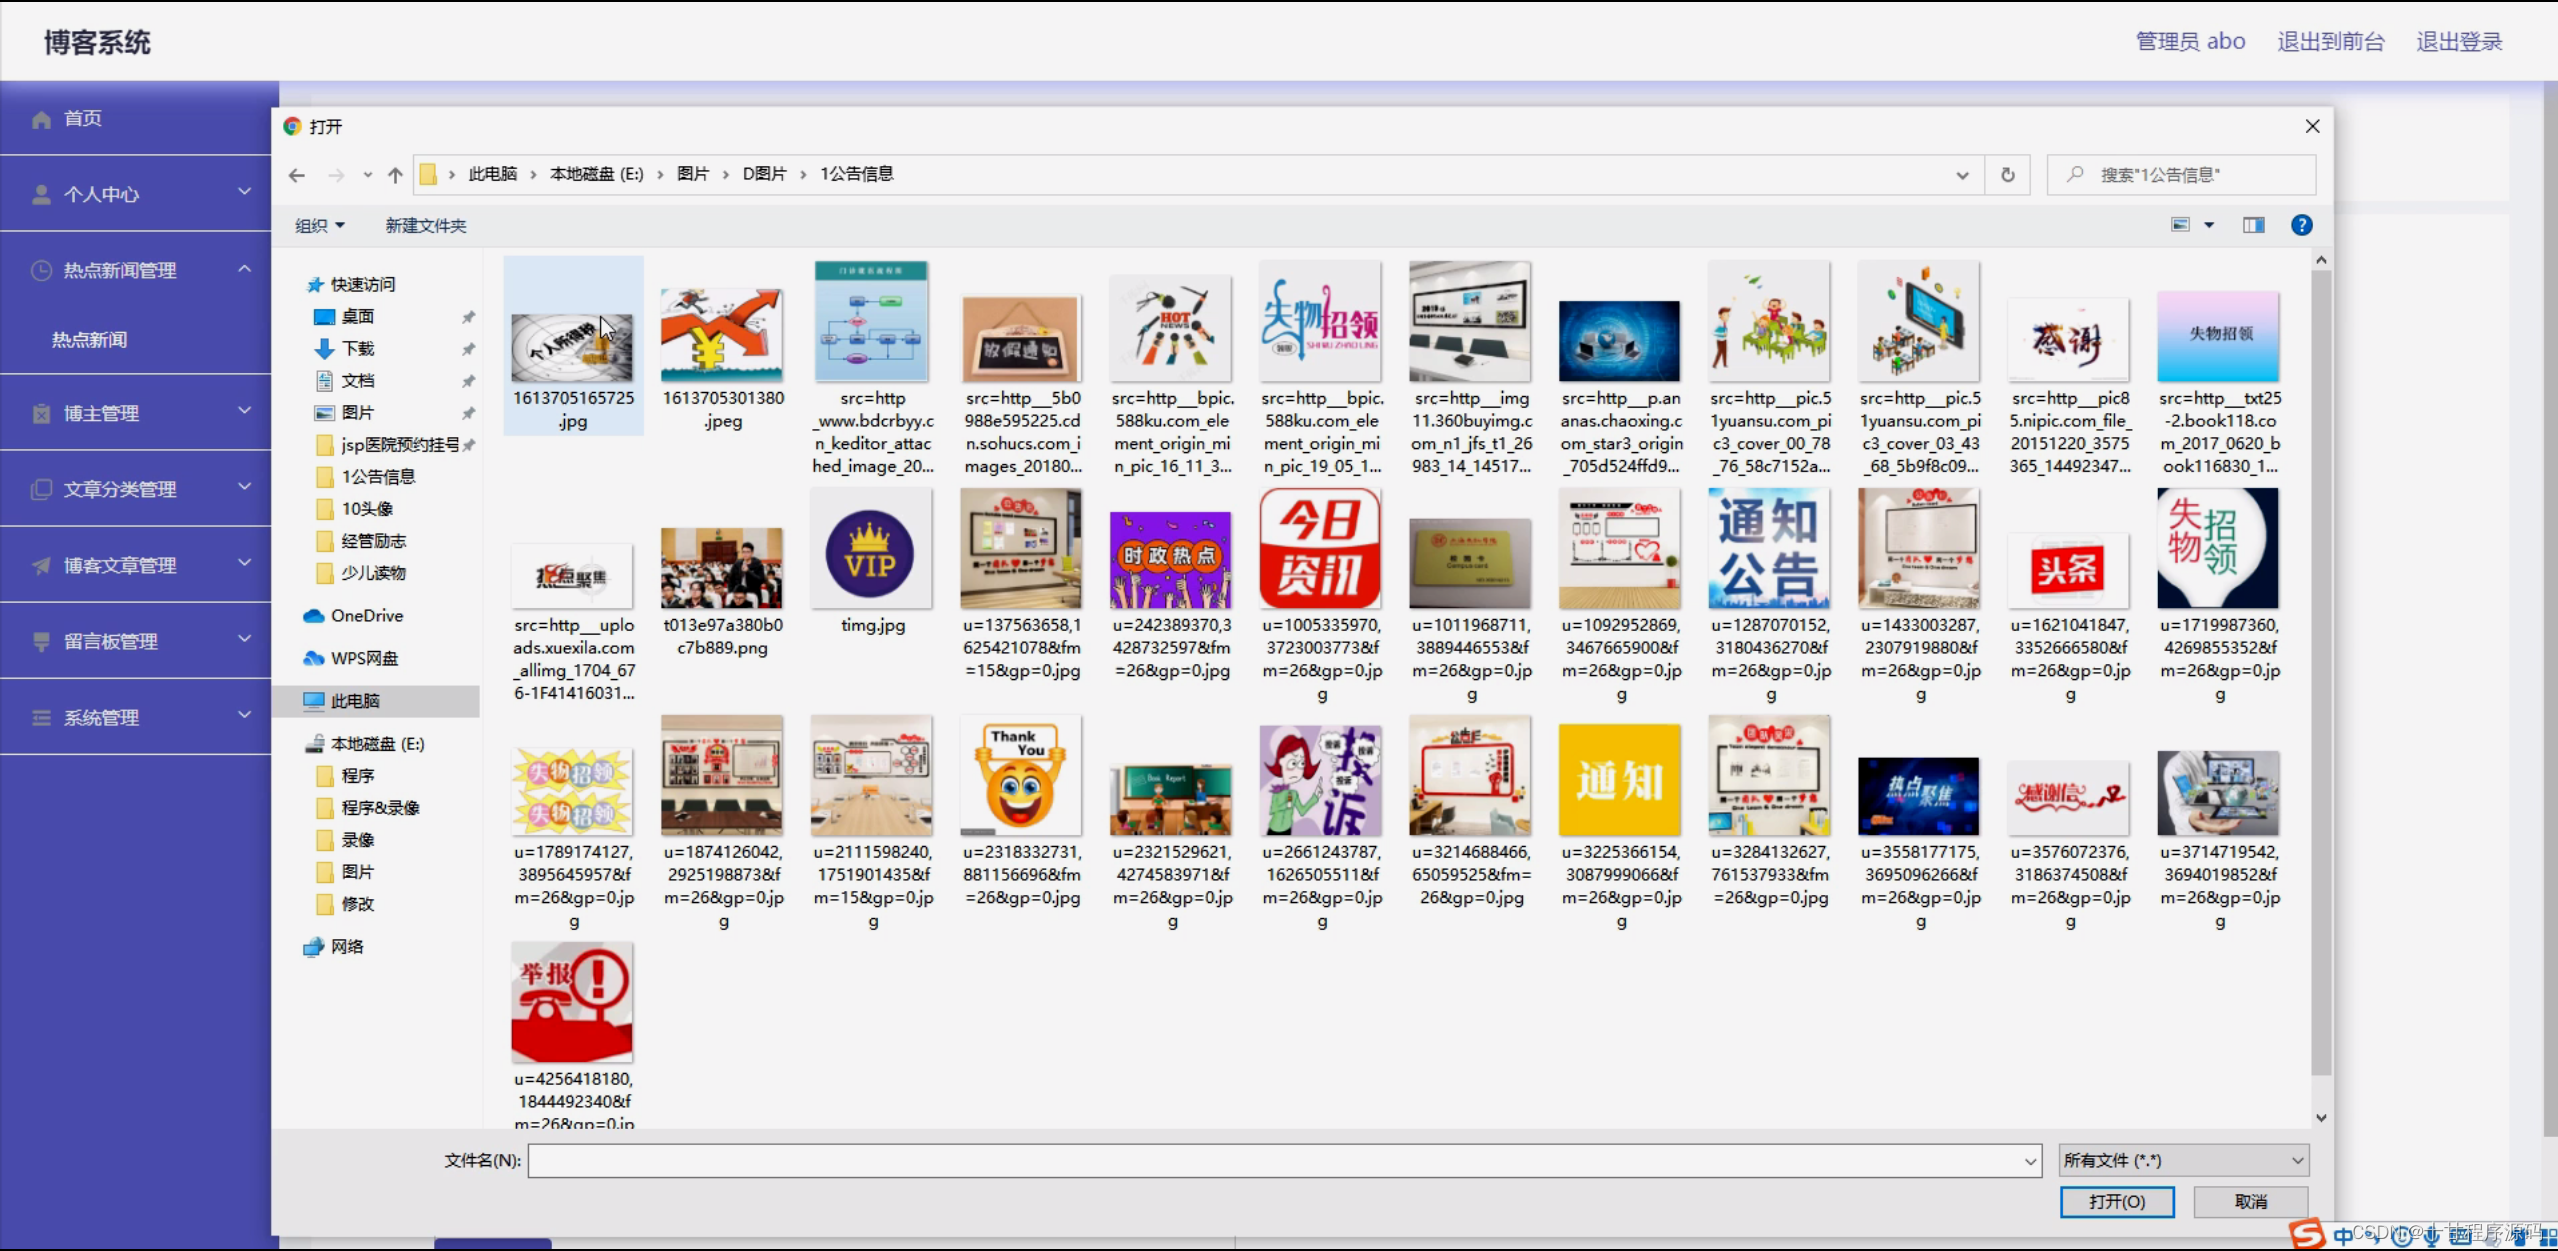The width and height of the screenshot is (2558, 1251).
Task: Toggle the preview pane icon
Action: pyautogui.click(x=2253, y=225)
